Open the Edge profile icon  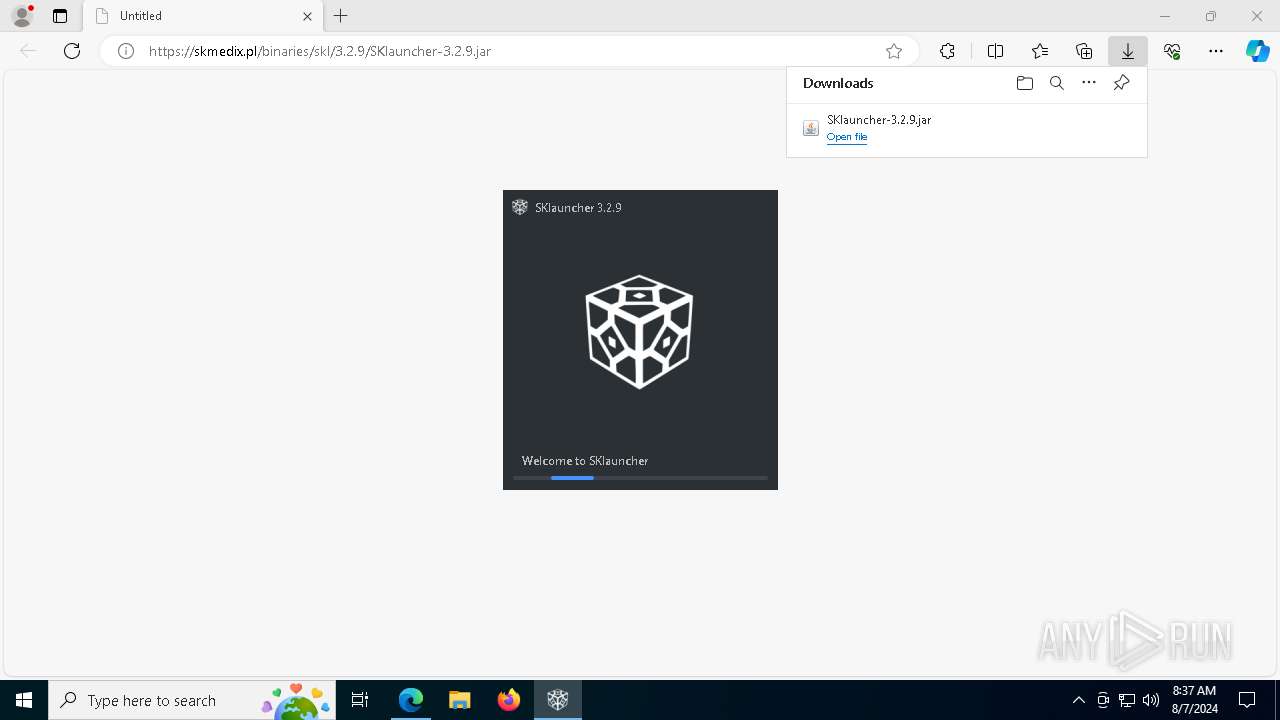[x=22, y=16]
